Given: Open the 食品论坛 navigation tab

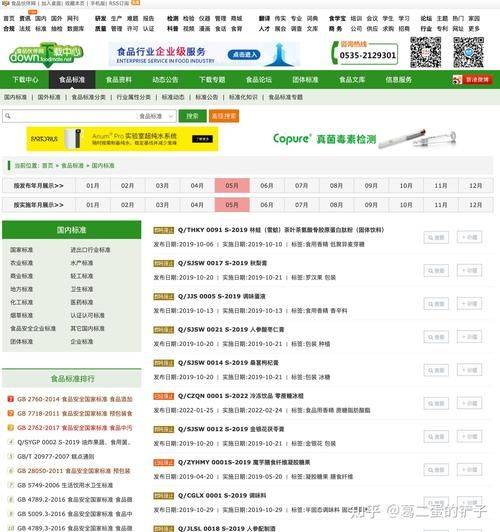Looking at the screenshot, I should (259, 80).
